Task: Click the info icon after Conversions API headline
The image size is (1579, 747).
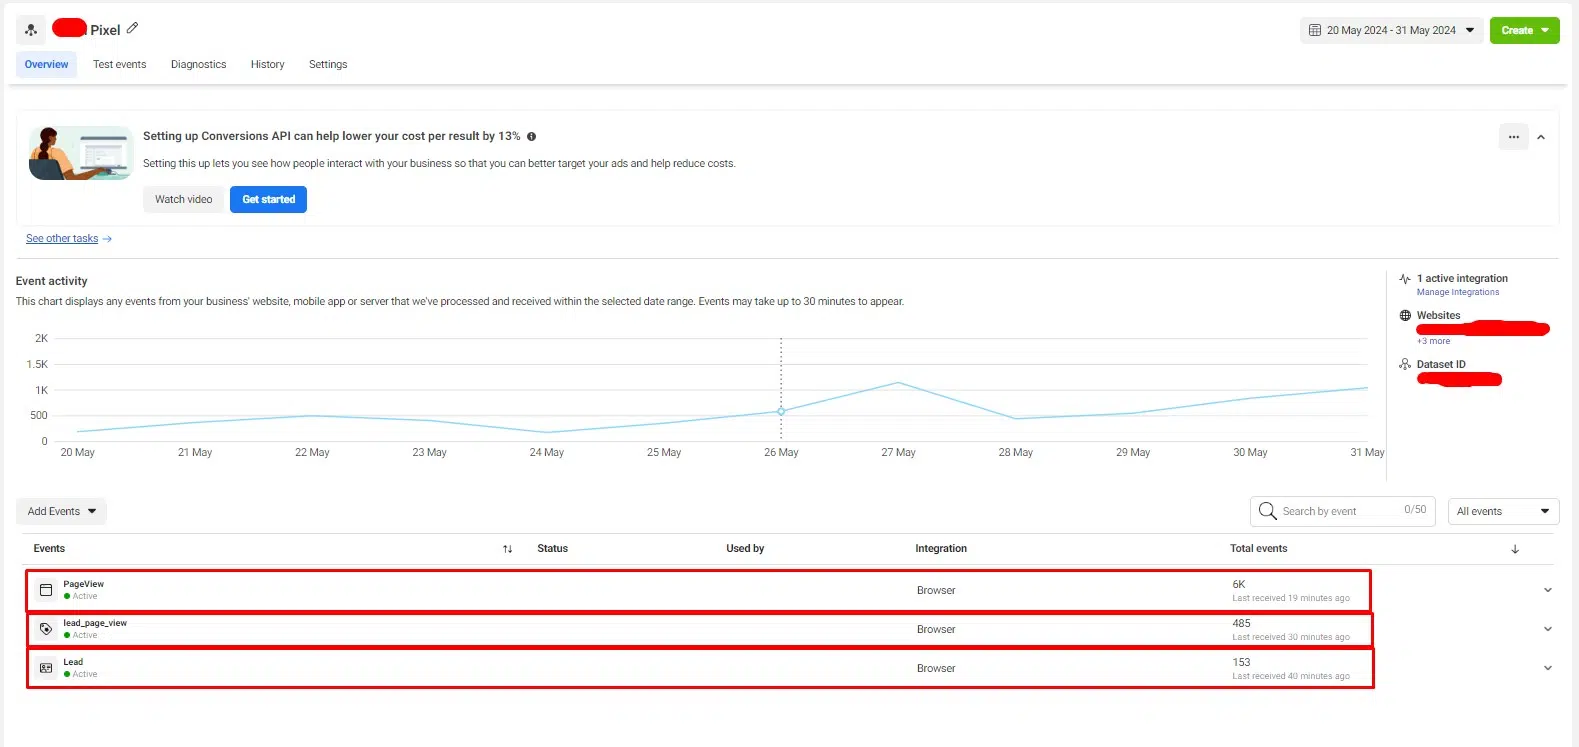Action: tap(531, 137)
